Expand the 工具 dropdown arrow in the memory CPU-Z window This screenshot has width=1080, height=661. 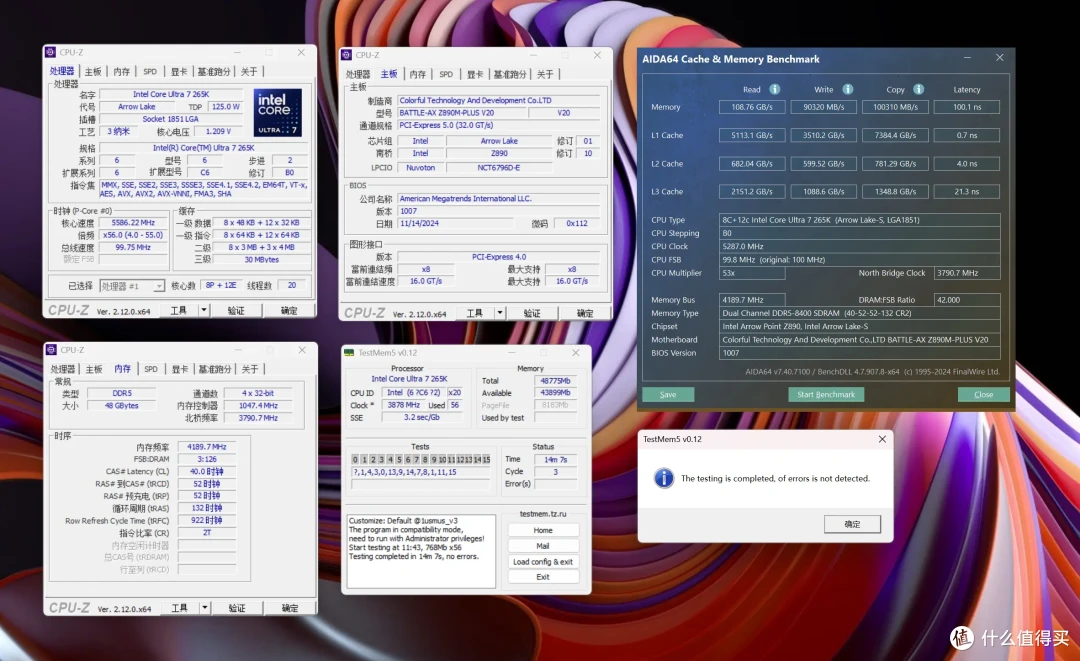pyautogui.click(x=205, y=608)
